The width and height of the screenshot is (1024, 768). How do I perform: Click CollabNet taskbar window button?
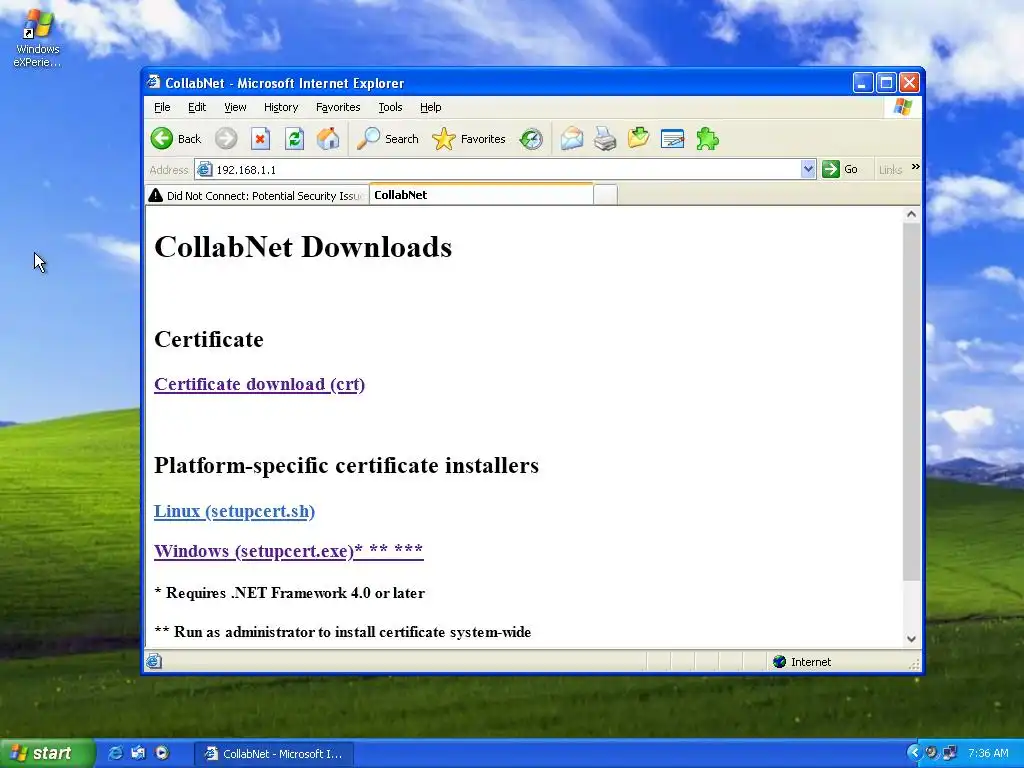pos(274,754)
